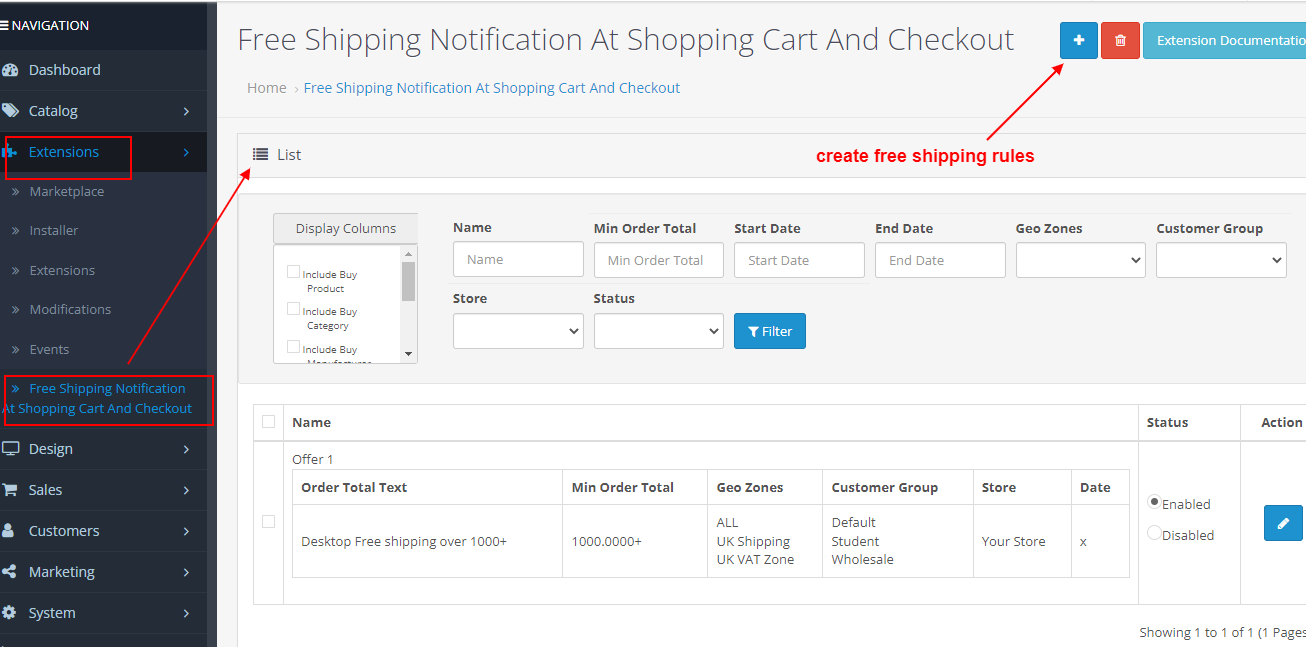Select the Disabled radio button for Offer 1

point(1155,535)
